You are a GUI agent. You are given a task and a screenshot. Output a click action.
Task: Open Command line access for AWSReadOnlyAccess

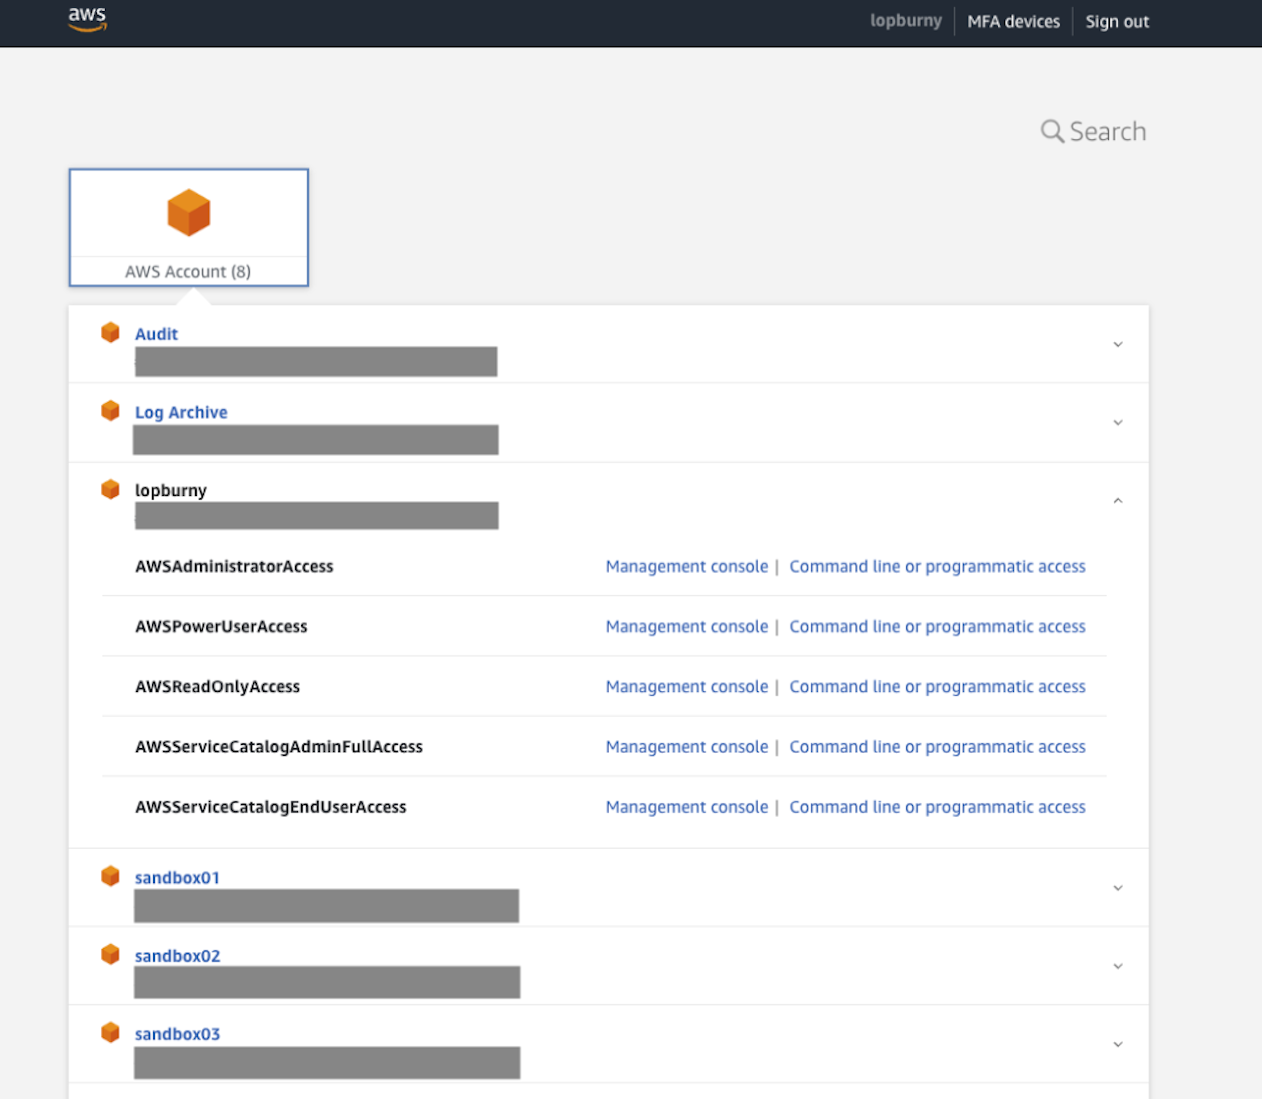[x=937, y=686]
